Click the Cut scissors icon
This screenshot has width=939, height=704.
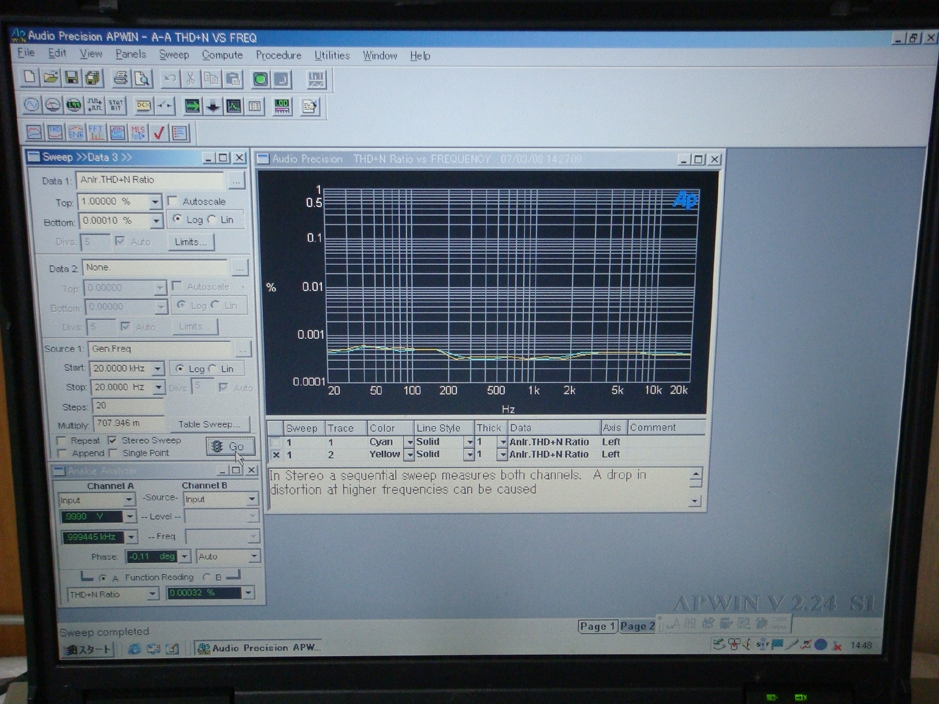pos(190,79)
